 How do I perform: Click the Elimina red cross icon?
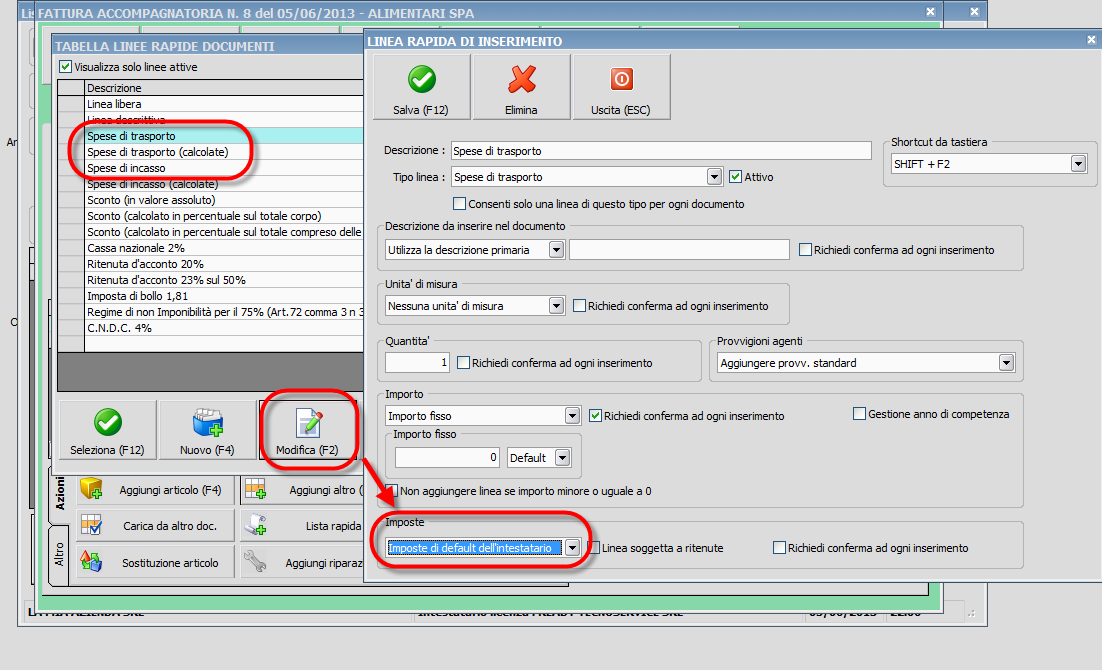coord(521,79)
